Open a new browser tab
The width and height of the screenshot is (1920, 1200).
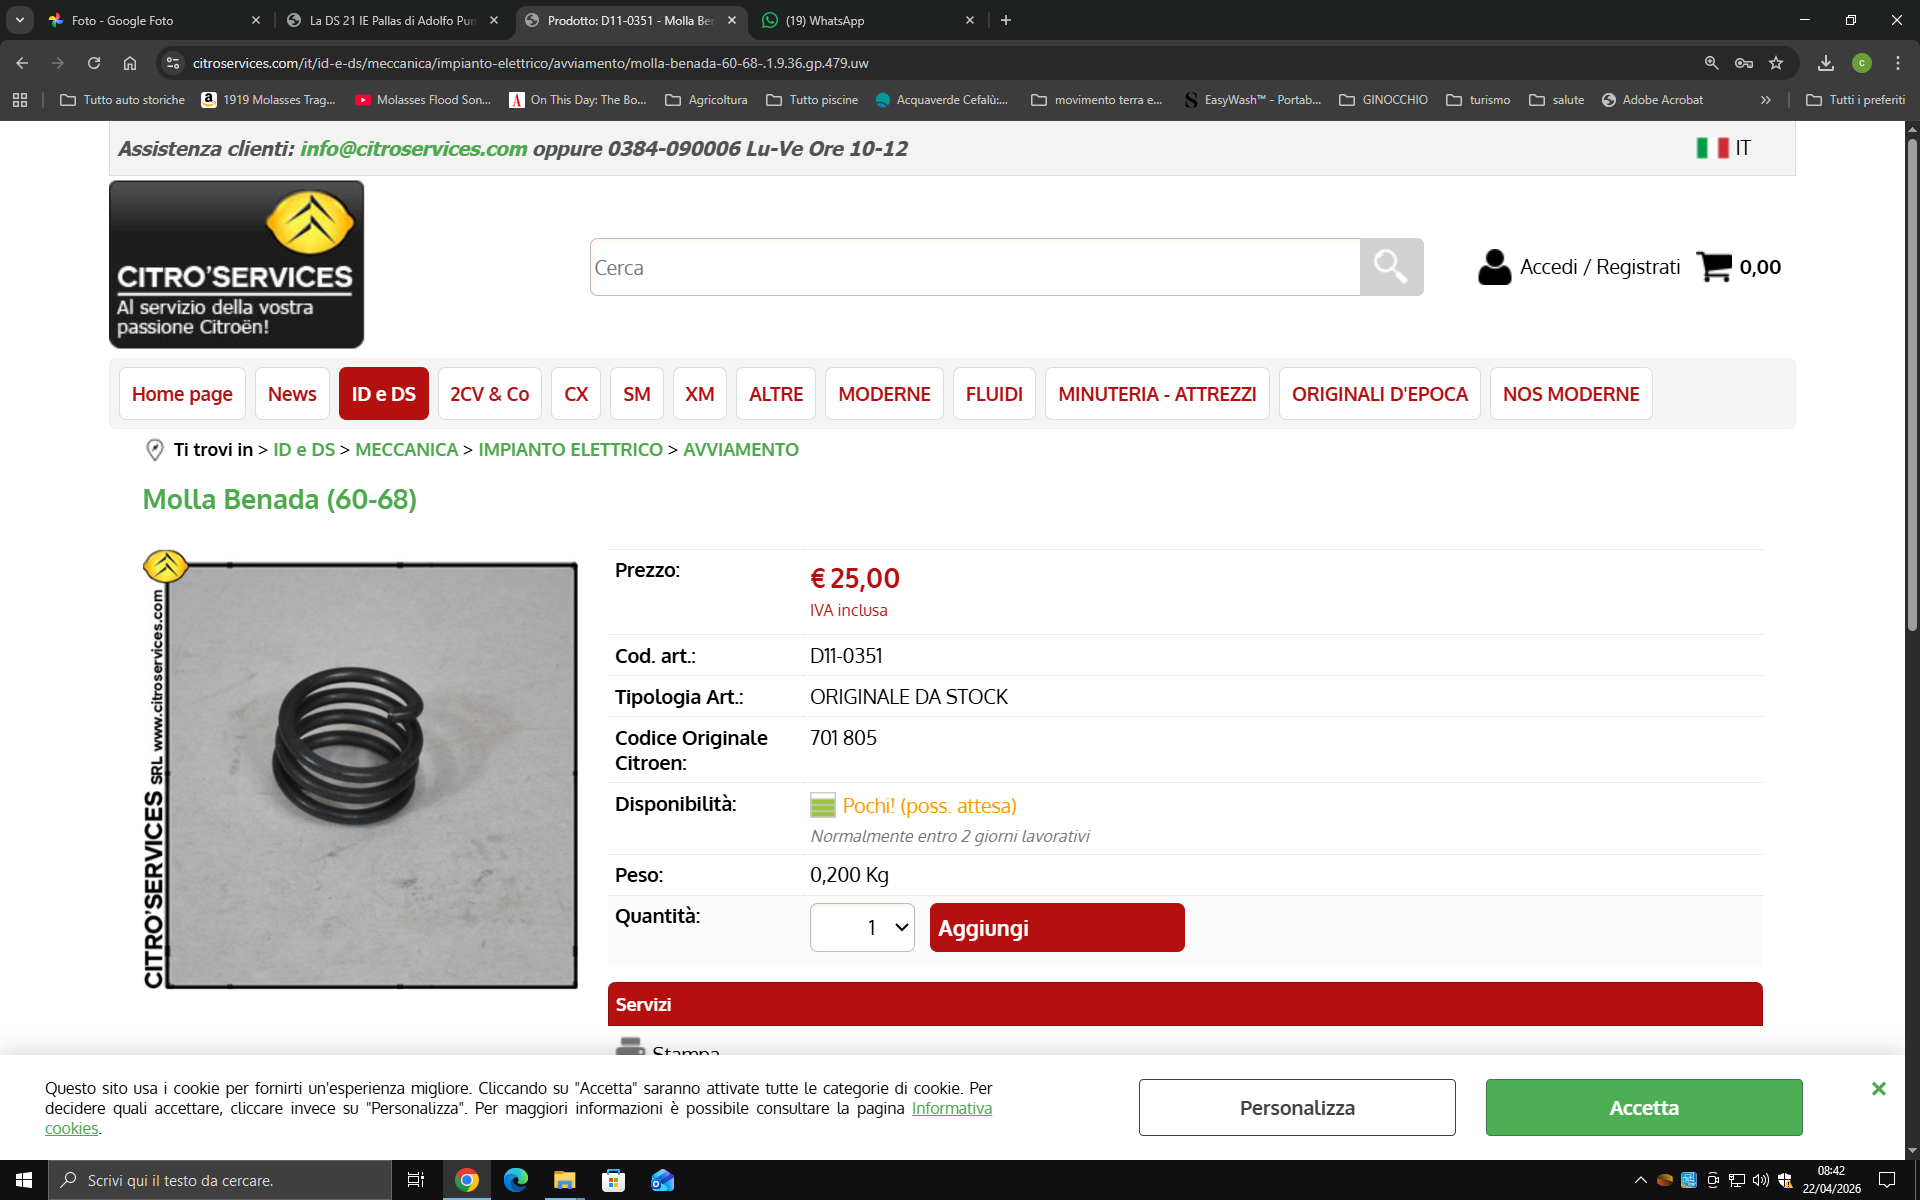click(x=1006, y=20)
